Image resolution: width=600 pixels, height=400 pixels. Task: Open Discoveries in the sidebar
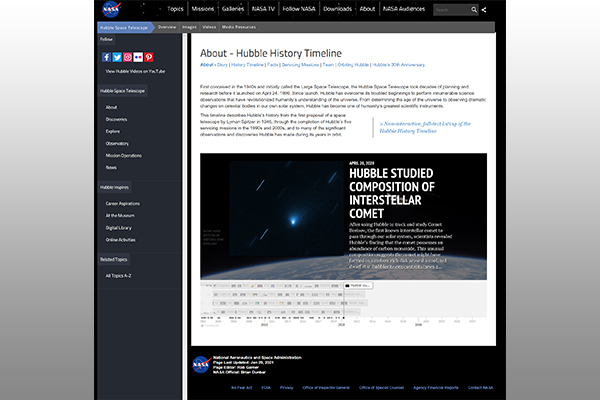coord(116,119)
